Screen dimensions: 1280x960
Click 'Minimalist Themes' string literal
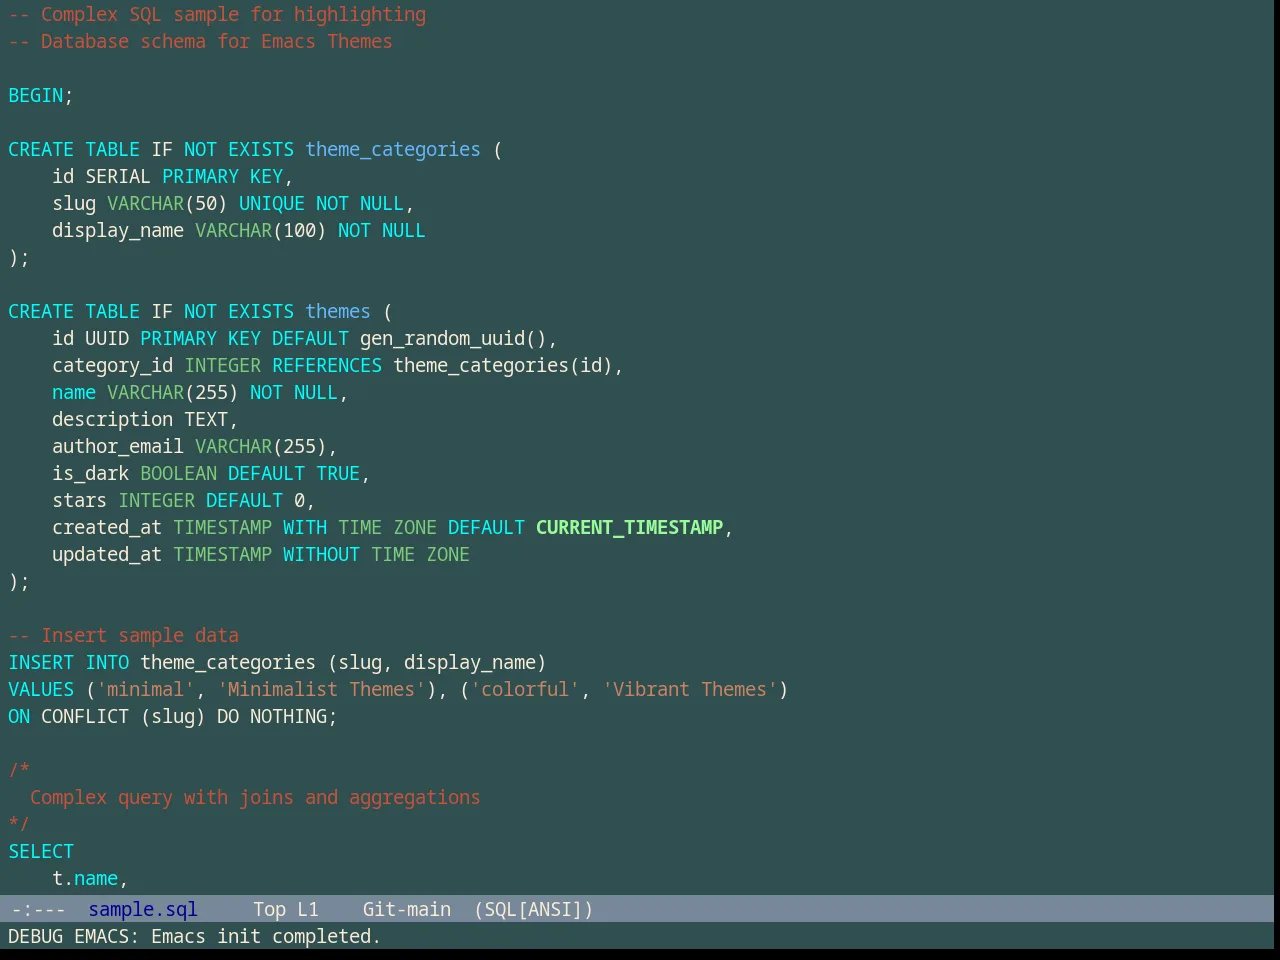tap(321, 689)
